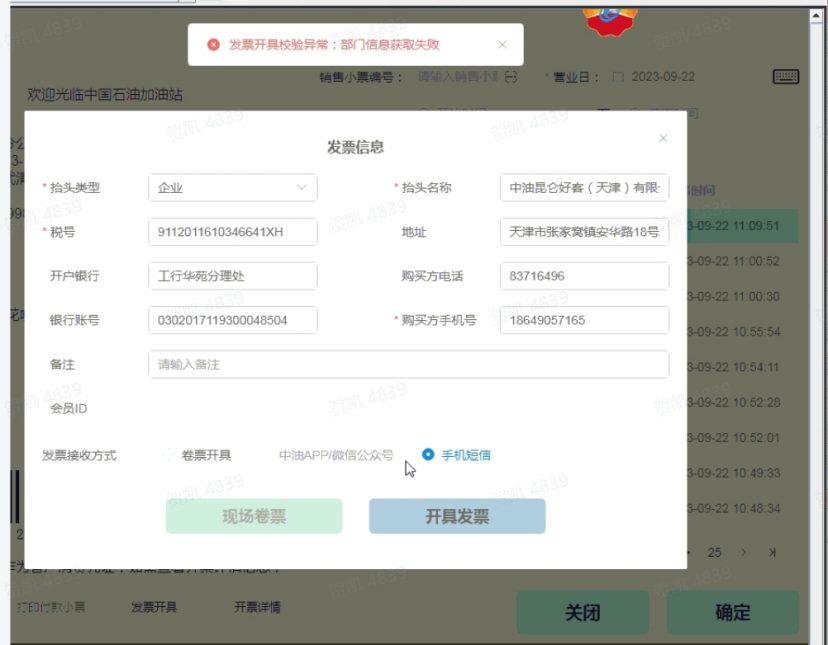Screen dimensions: 828x645
Task: Click the scan icon beside receipt number field
Action: 511,77
